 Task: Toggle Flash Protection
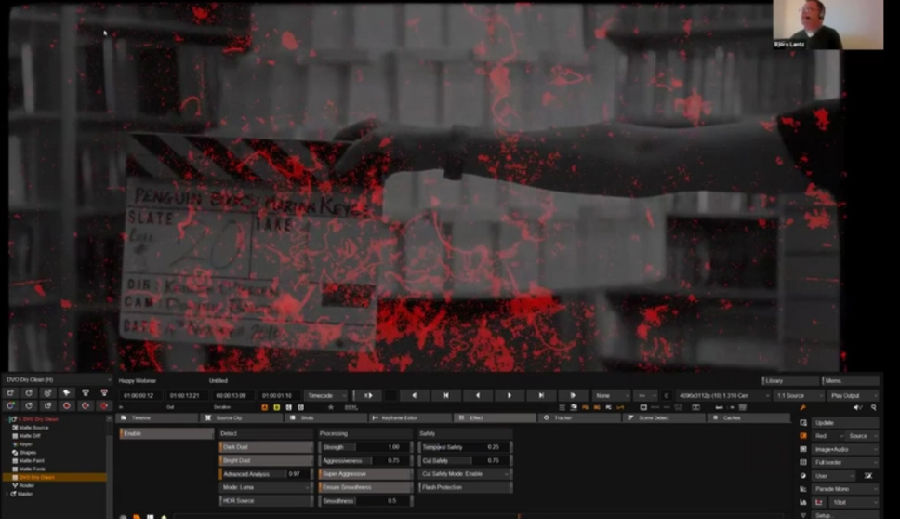(465, 487)
